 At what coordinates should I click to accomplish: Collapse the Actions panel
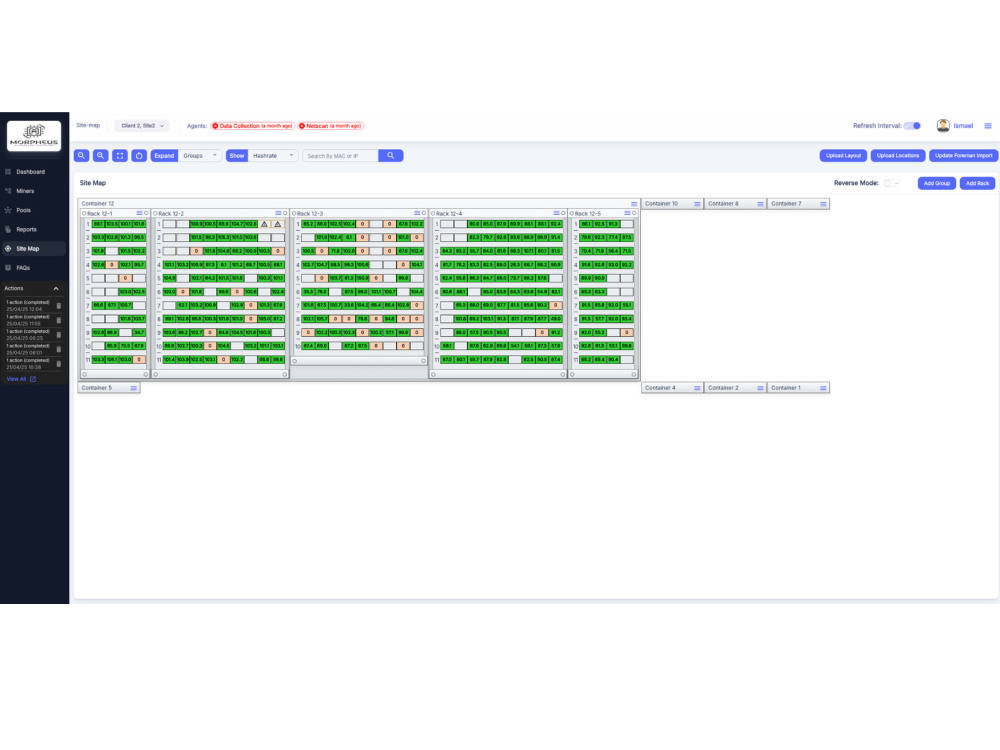click(x=56, y=288)
